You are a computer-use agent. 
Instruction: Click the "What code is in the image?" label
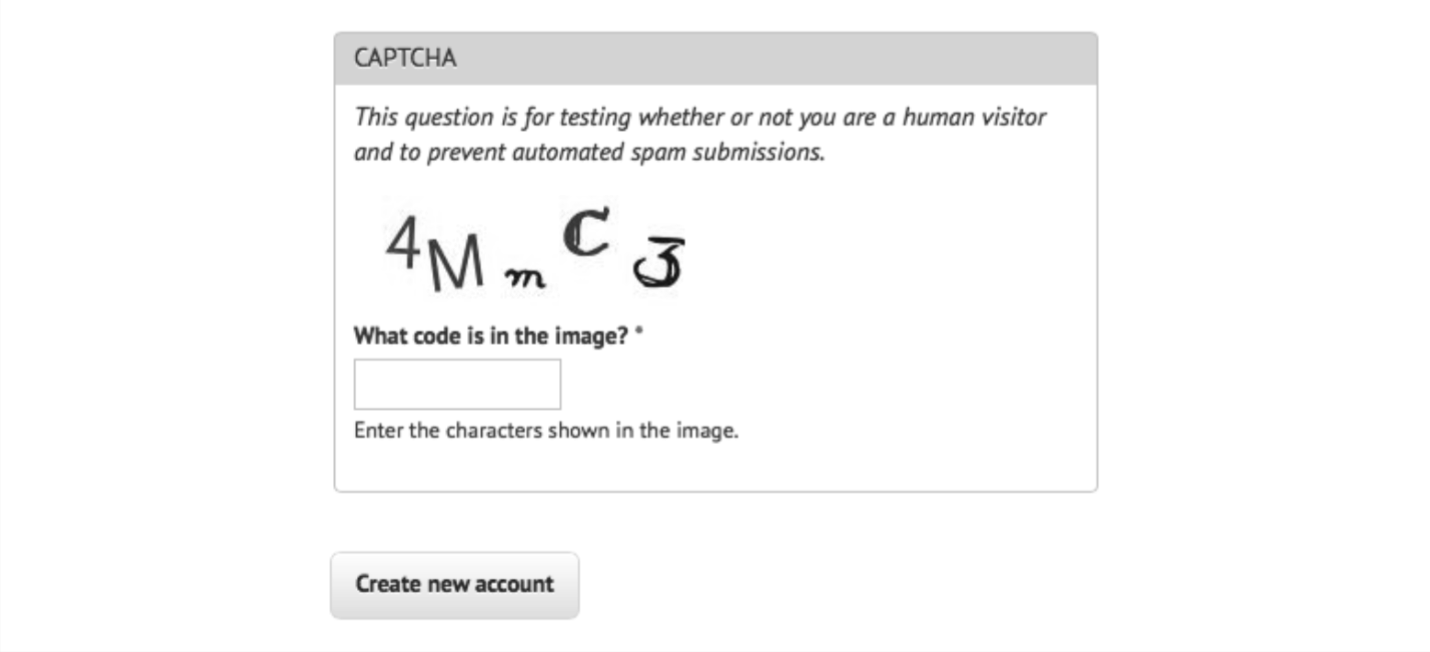[x=490, y=336]
